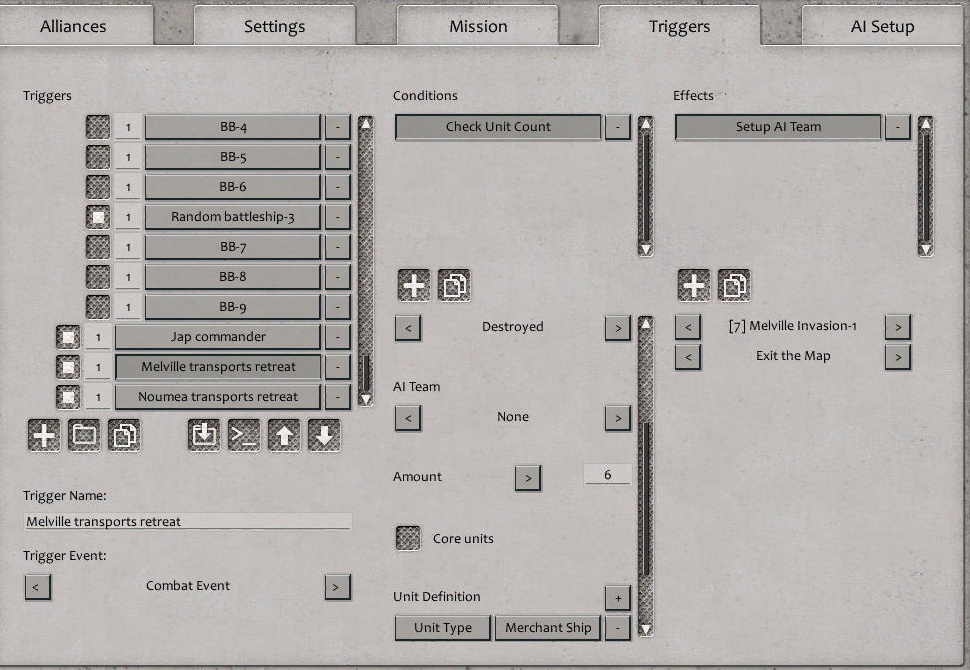Click the folder icon below Triggers list

(x=84, y=436)
